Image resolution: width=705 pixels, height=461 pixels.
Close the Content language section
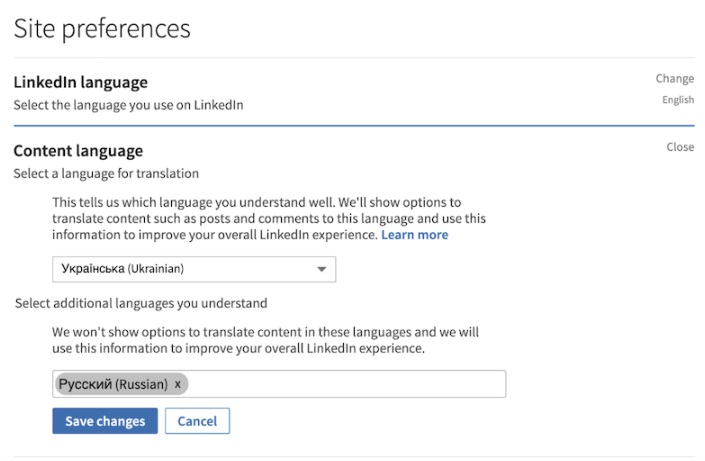pos(680,147)
